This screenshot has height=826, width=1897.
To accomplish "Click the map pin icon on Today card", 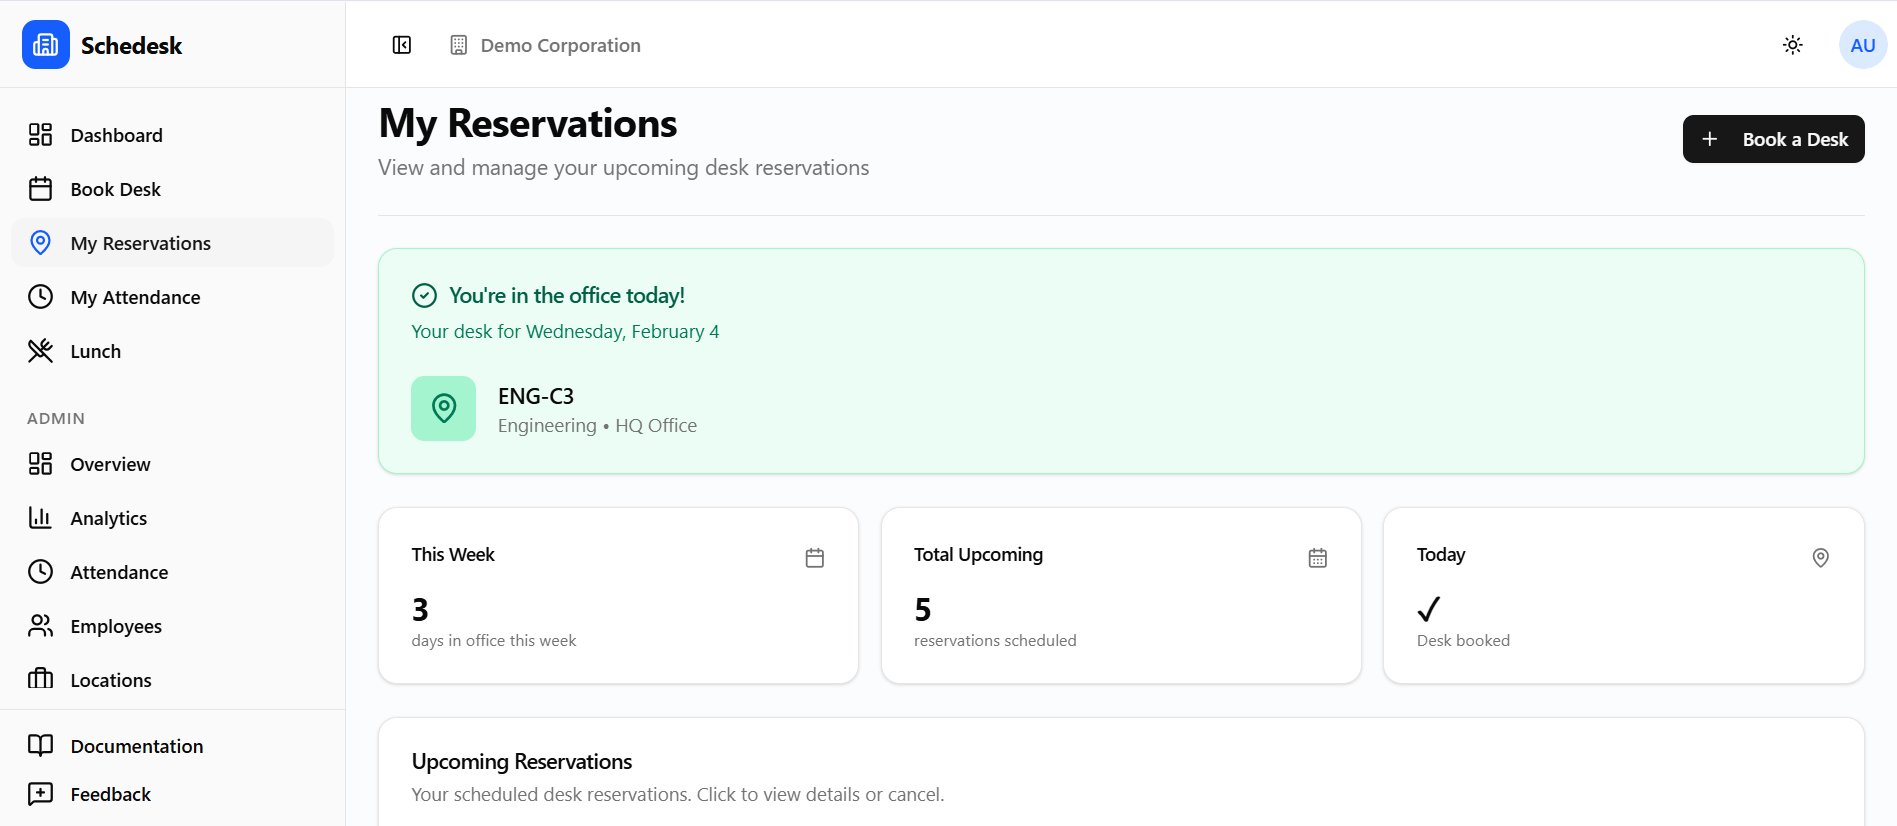I will (x=1820, y=558).
